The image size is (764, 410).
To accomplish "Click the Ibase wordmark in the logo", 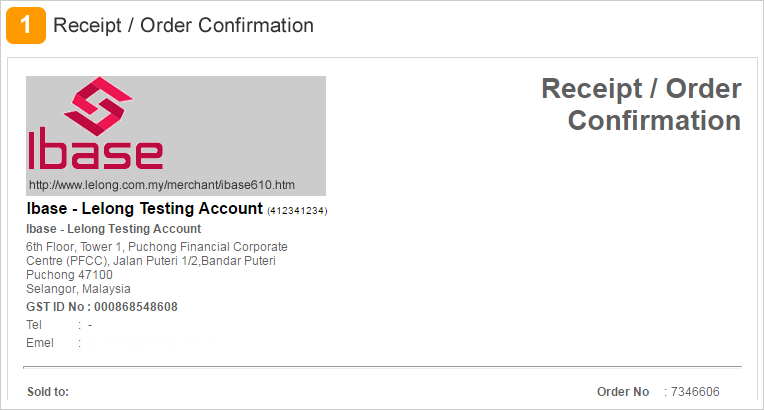I will [x=96, y=149].
